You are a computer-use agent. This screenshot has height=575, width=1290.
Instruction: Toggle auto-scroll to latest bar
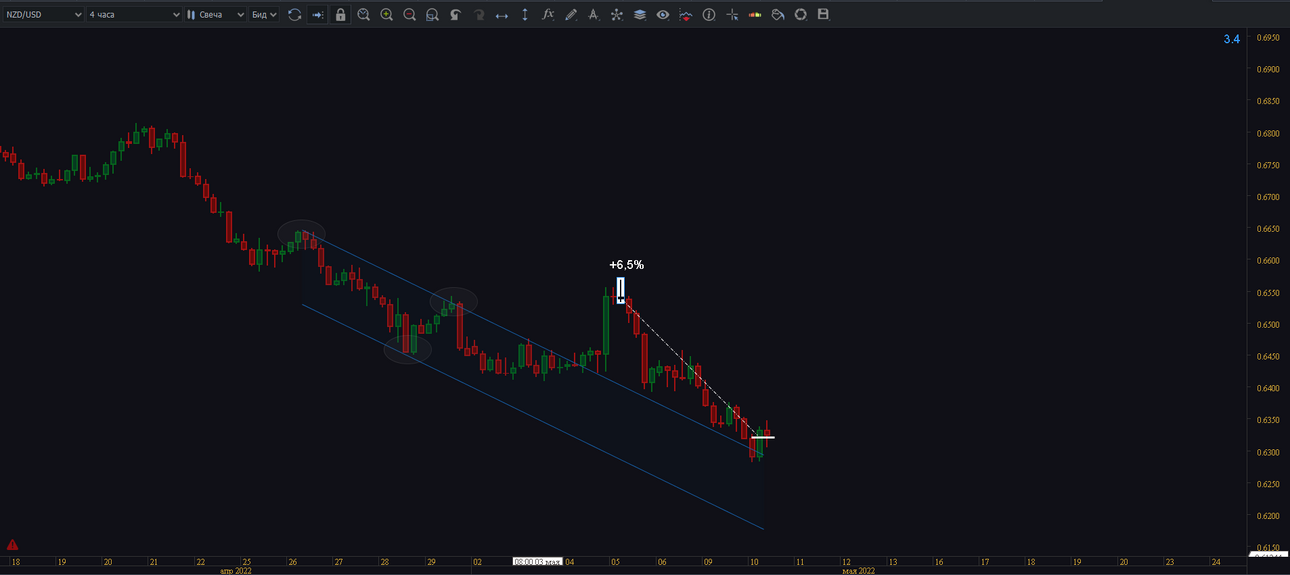[x=318, y=15]
